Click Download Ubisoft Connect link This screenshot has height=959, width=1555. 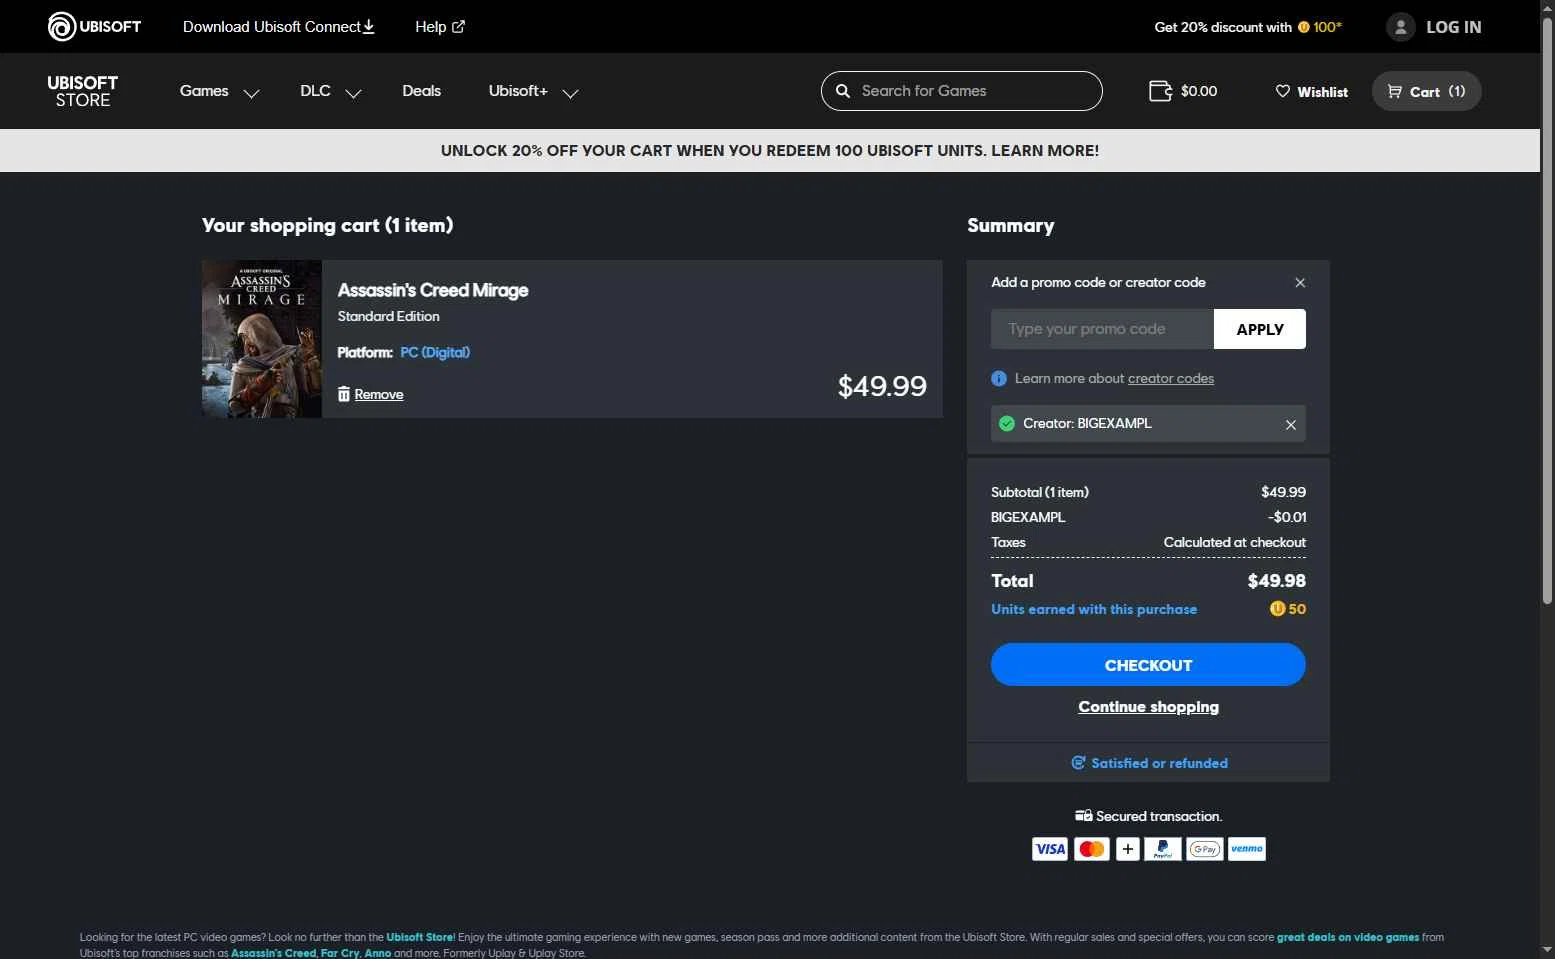[279, 26]
